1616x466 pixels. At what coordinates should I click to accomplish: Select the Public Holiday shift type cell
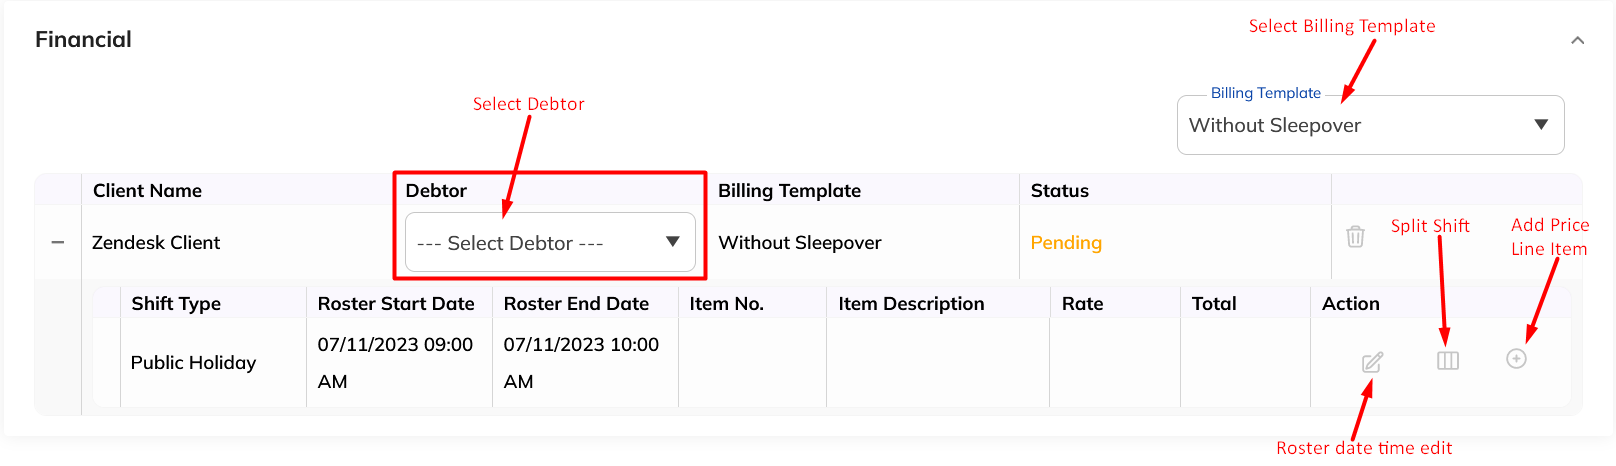[x=193, y=363]
